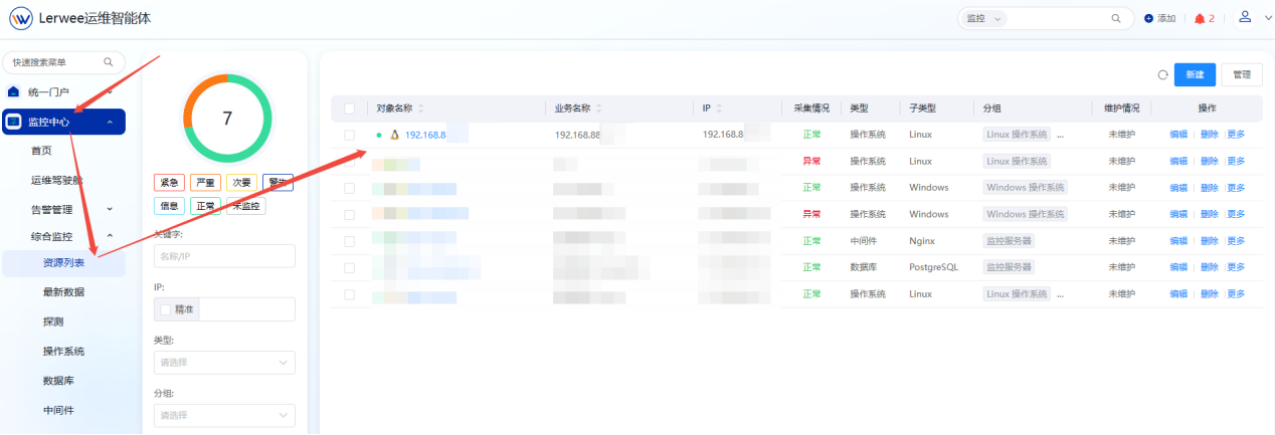
Task: Check the box for the normal Windows row
Action: coord(349,188)
